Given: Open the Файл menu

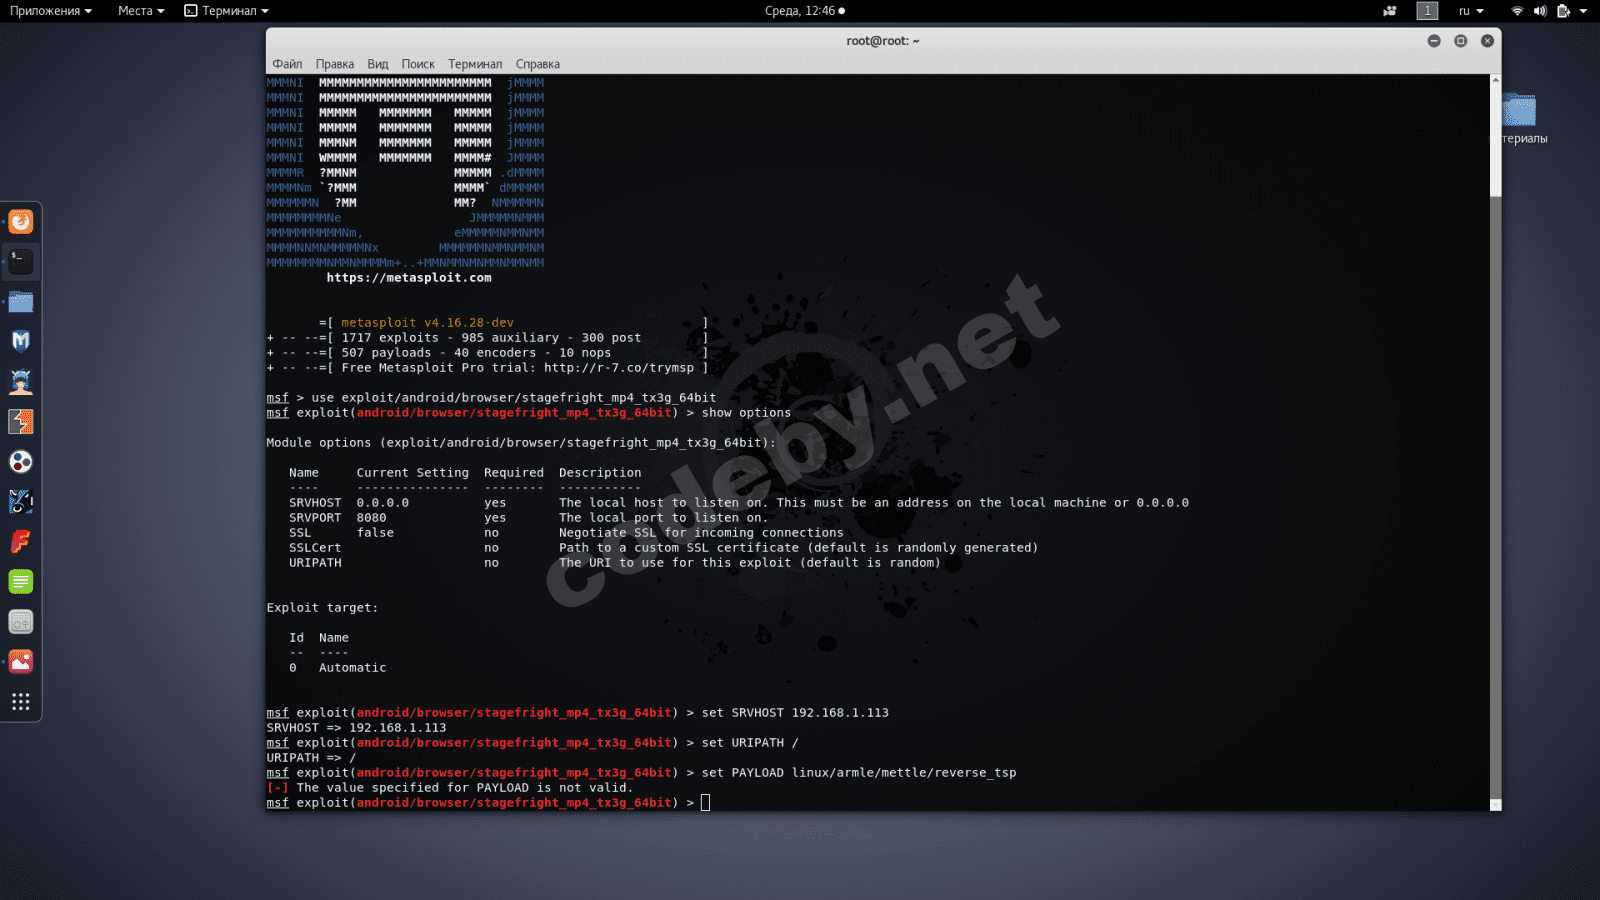Looking at the screenshot, I should click(x=287, y=64).
